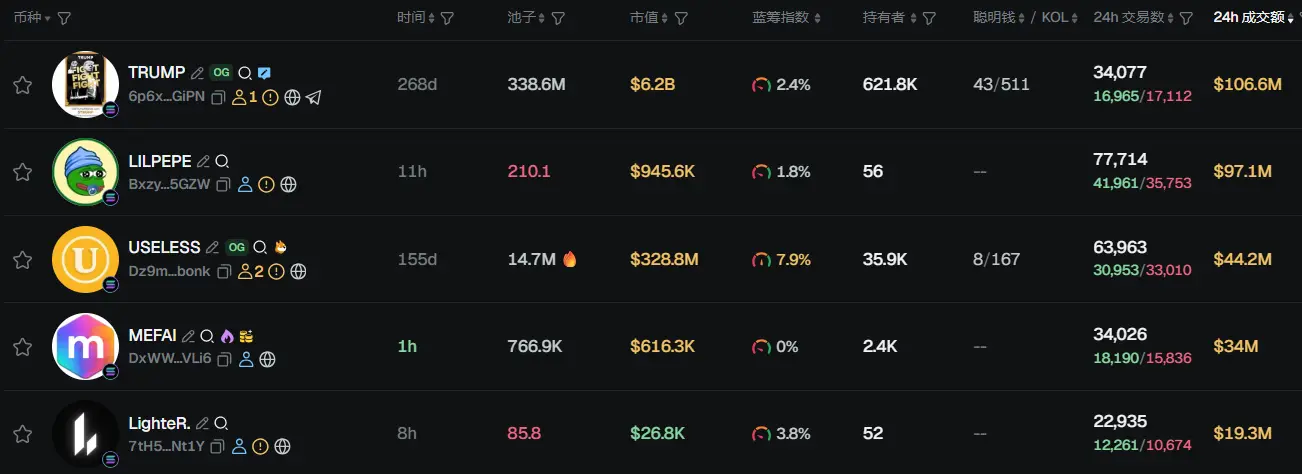Star the TRUMP token as favorite
The width and height of the screenshot is (1302, 474).
[x=22, y=85]
